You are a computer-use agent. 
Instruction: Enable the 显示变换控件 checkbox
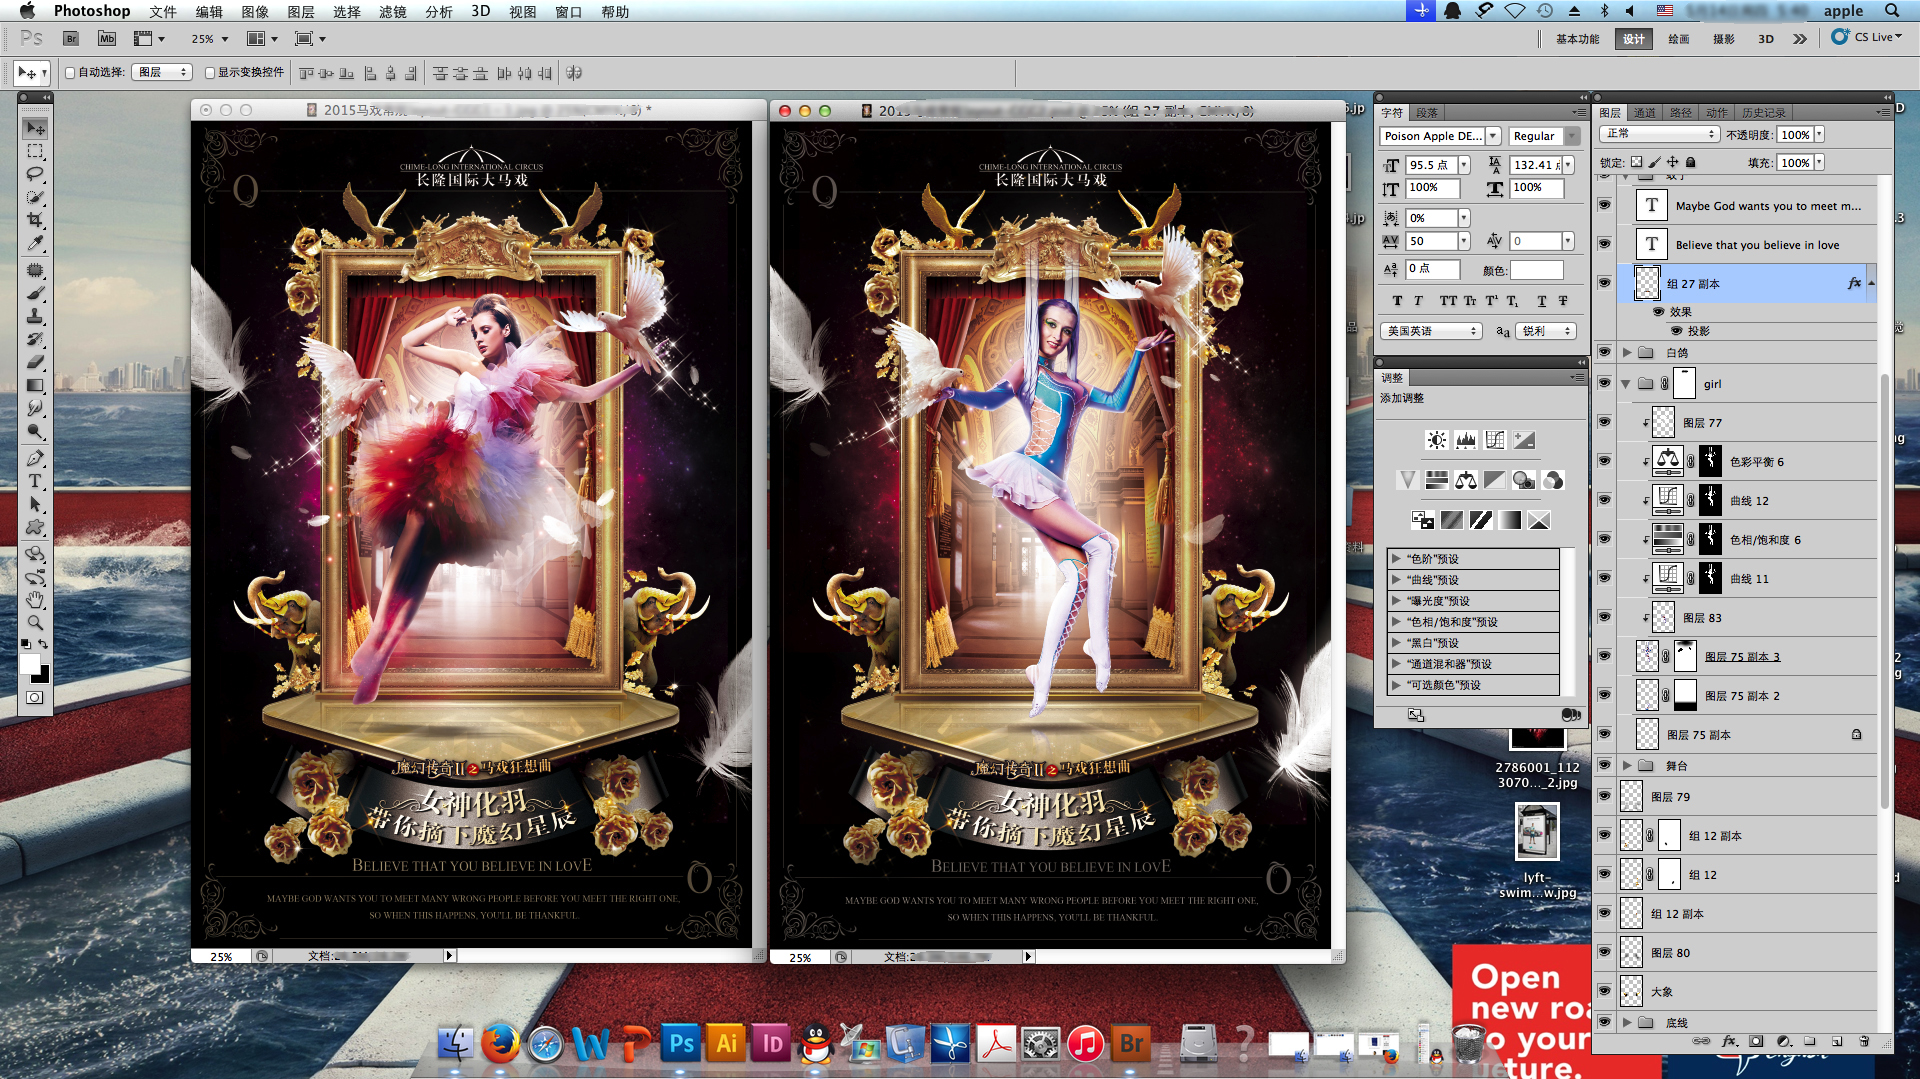pos(210,73)
